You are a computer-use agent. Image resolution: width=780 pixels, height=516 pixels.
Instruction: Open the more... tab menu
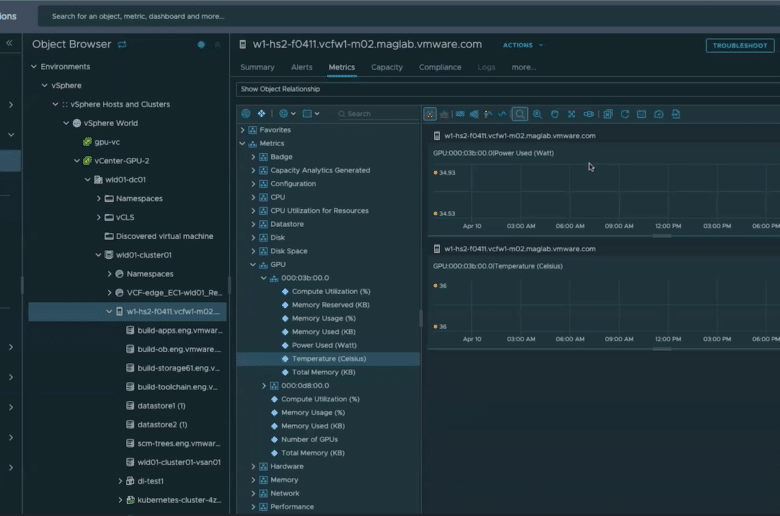pyautogui.click(x=524, y=67)
